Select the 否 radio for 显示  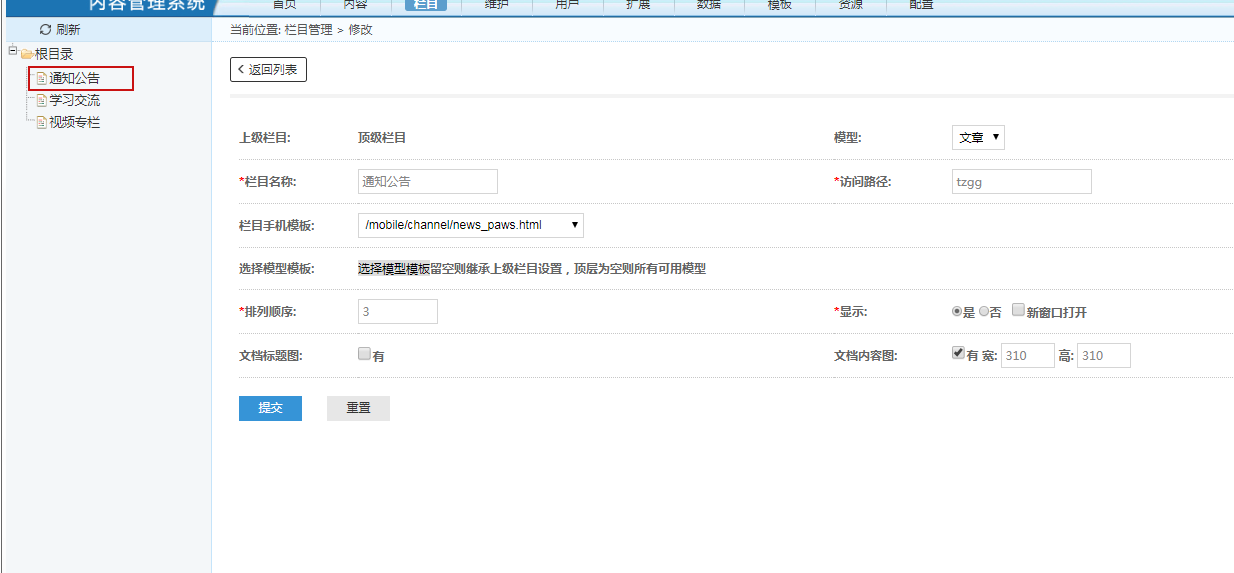coord(984,312)
